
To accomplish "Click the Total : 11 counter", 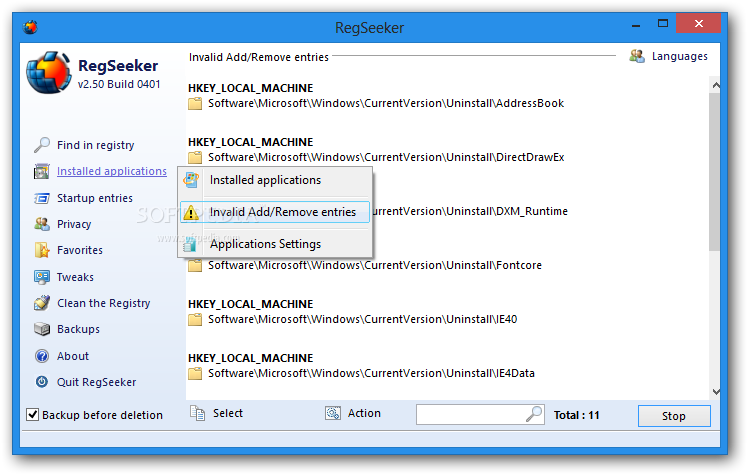I will pos(576,415).
